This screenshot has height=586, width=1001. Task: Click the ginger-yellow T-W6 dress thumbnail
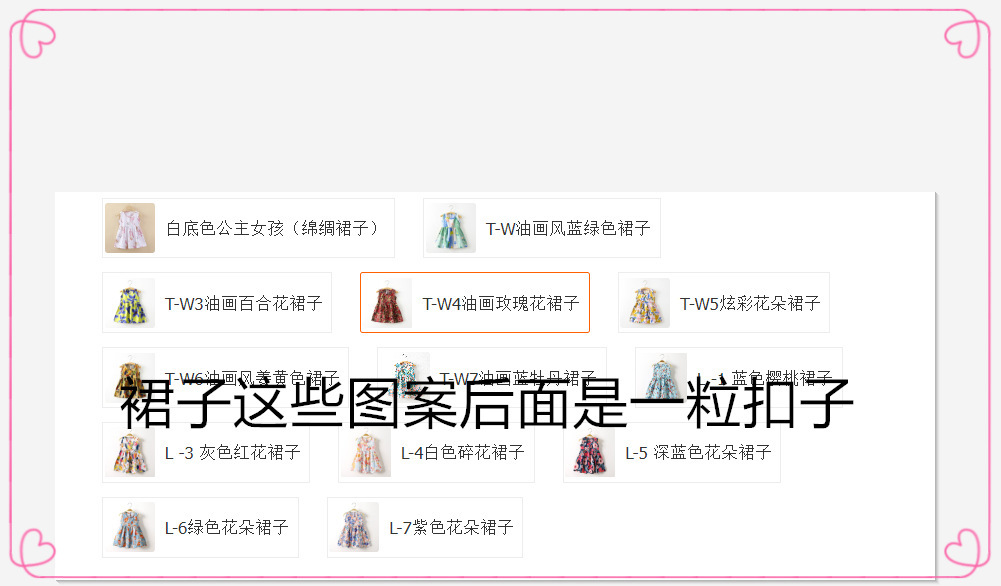pos(130,377)
